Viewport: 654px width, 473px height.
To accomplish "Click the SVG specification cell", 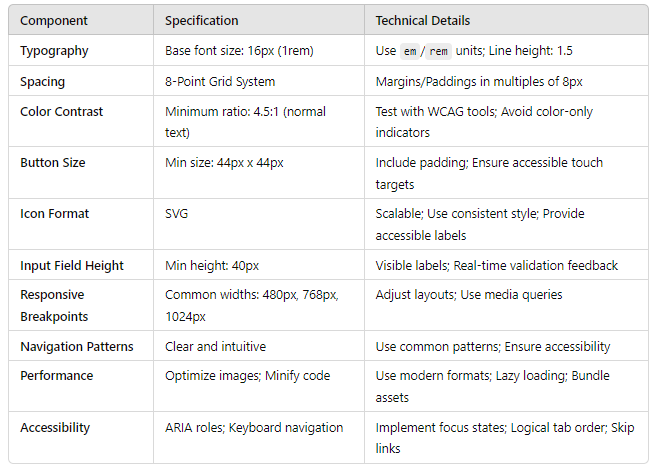I will (x=177, y=213).
